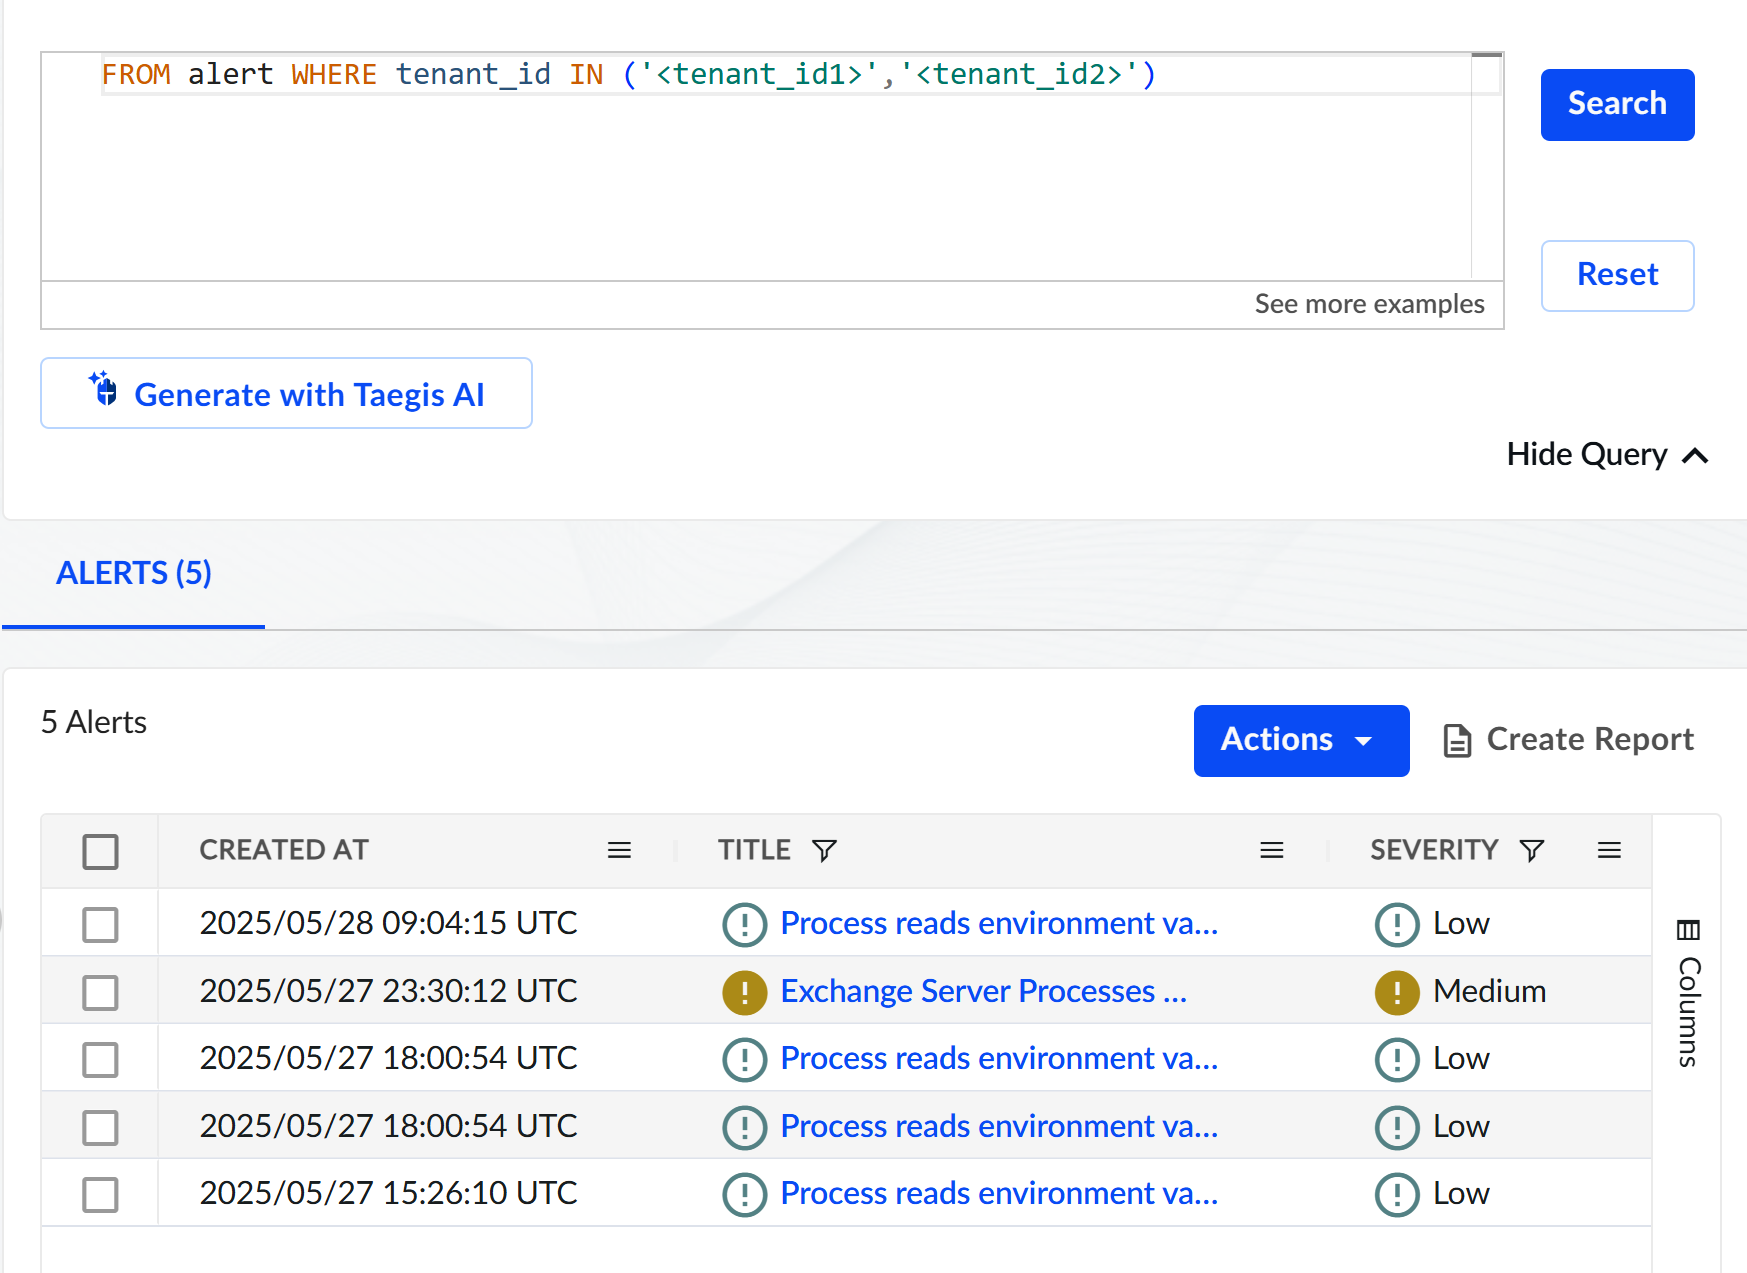Select the 2025/05/27 23:30:12 alert checkbox
Screen dimensions: 1747x1273
click(100, 993)
